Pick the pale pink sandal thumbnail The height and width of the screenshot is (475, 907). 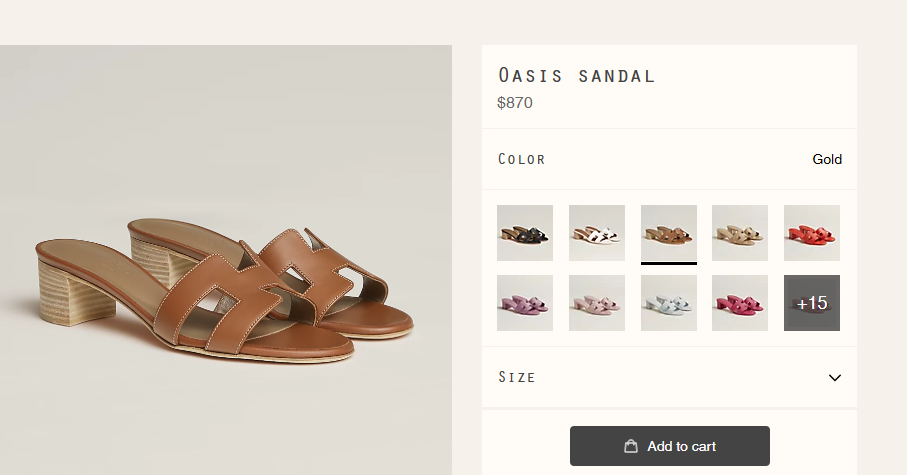tap(597, 303)
